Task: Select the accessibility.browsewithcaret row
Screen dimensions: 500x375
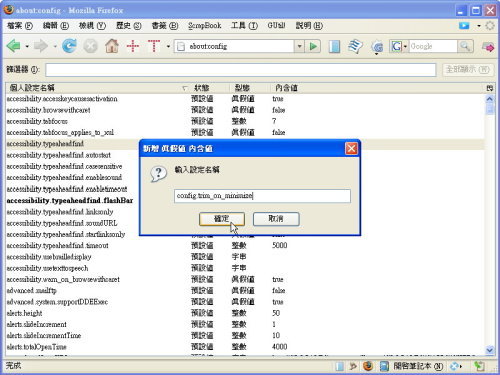Action: click(245, 110)
